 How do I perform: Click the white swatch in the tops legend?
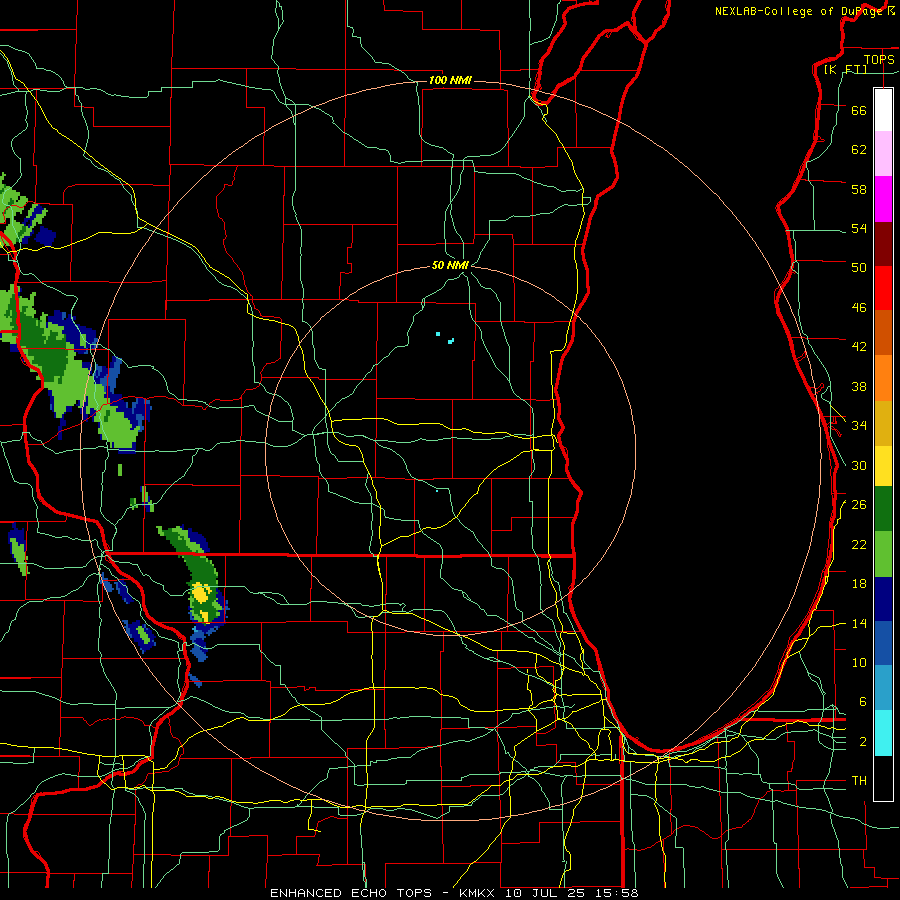tap(883, 110)
